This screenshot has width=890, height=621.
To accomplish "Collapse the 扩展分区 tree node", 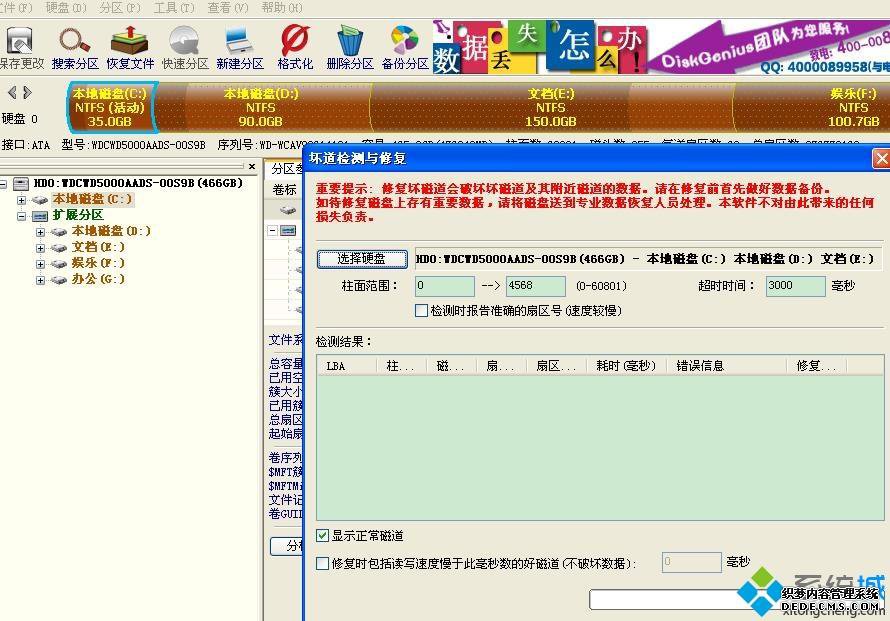I will pyautogui.click(x=21, y=216).
